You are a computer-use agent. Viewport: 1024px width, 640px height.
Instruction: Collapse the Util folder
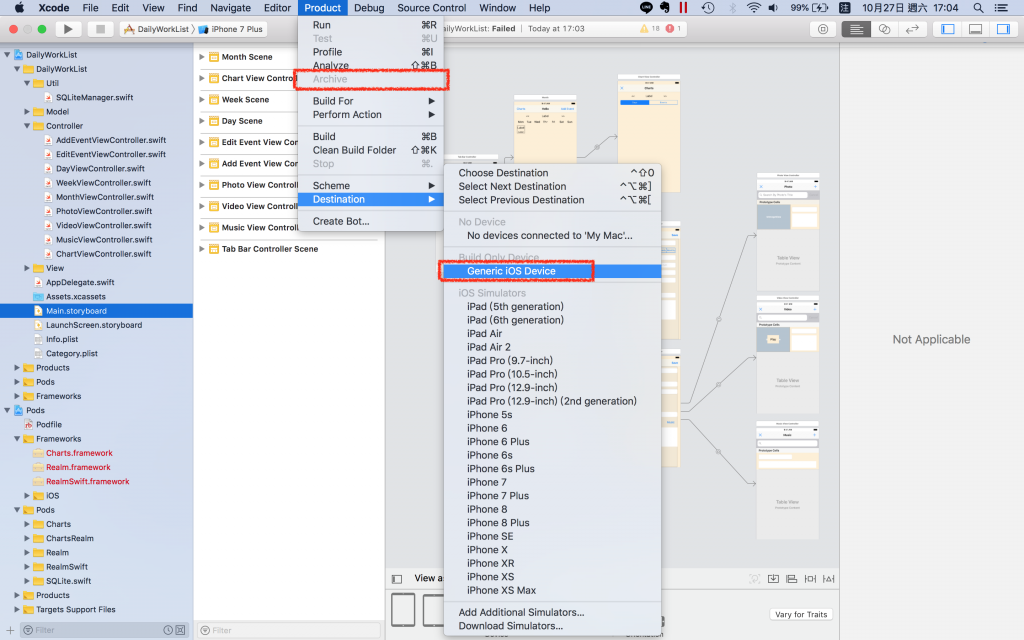point(27,84)
